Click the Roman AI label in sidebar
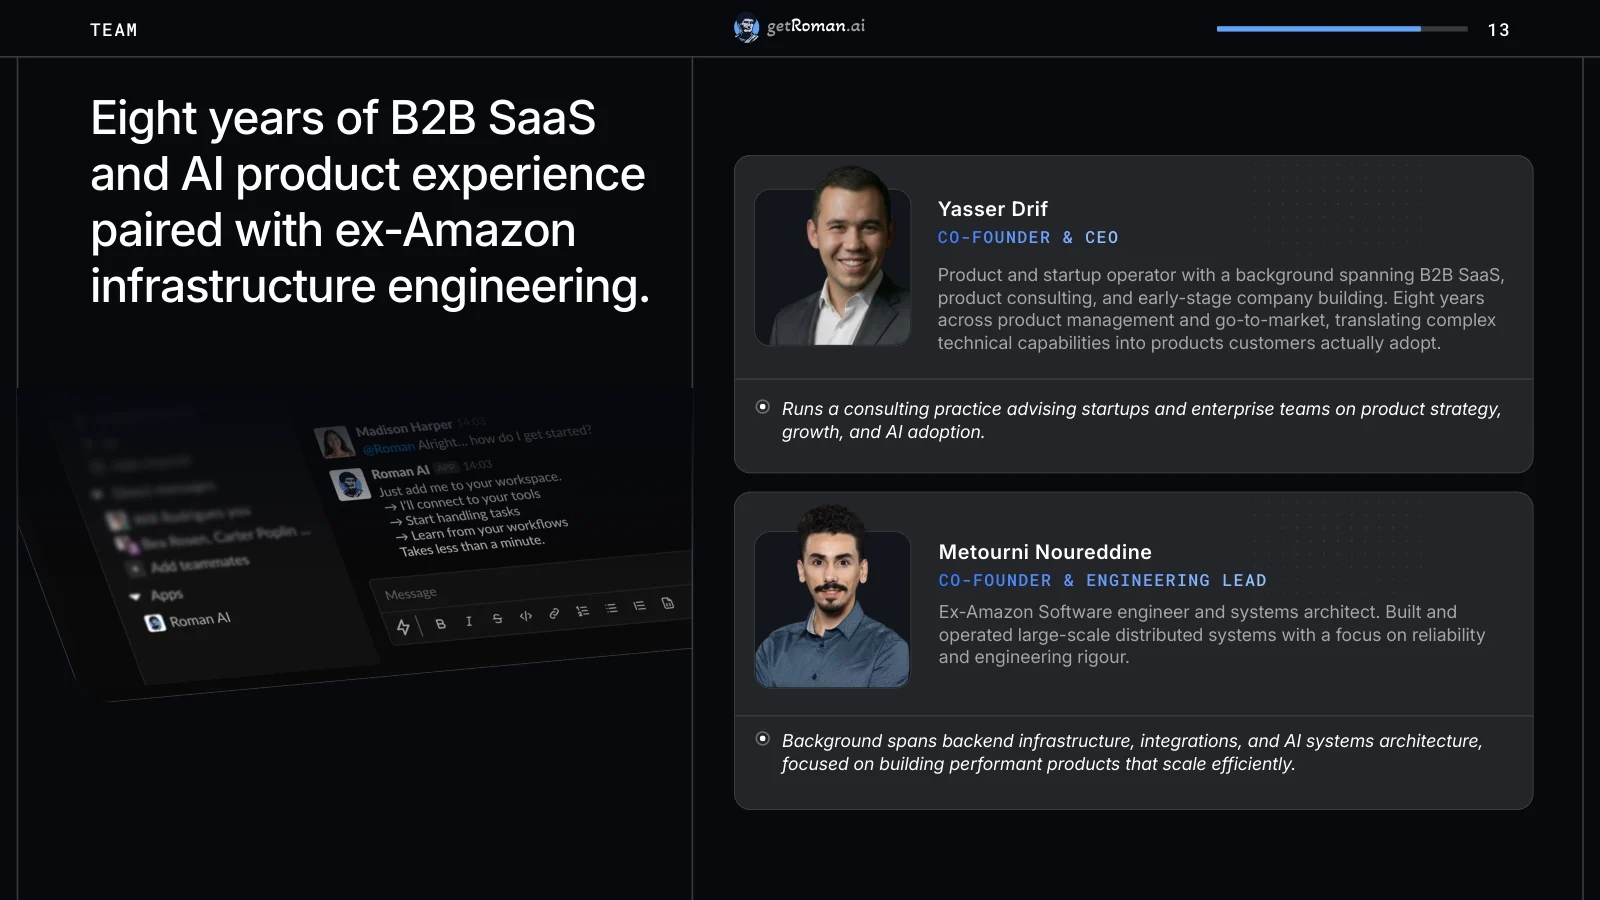Viewport: 1600px width, 900px height. point(199,620)
